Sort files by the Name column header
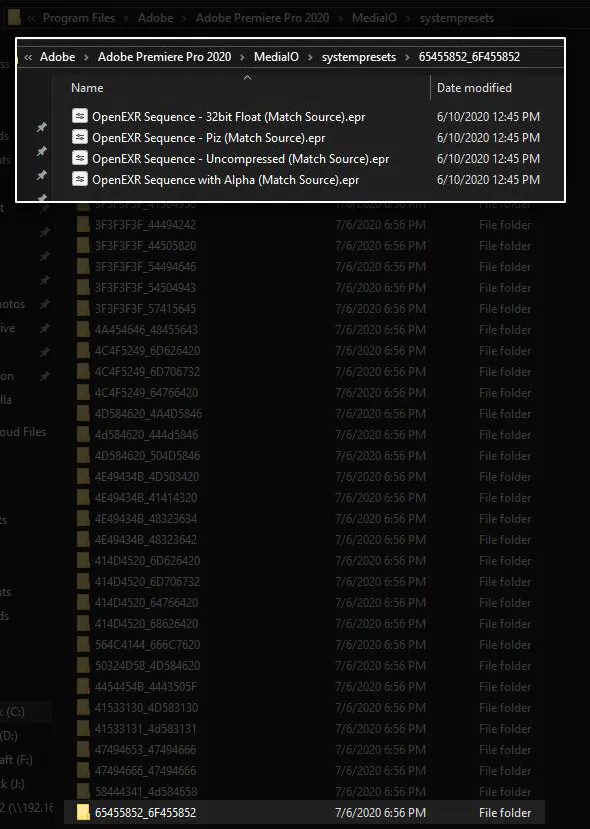The image size is (590, 829). click(x=87, y=88)
